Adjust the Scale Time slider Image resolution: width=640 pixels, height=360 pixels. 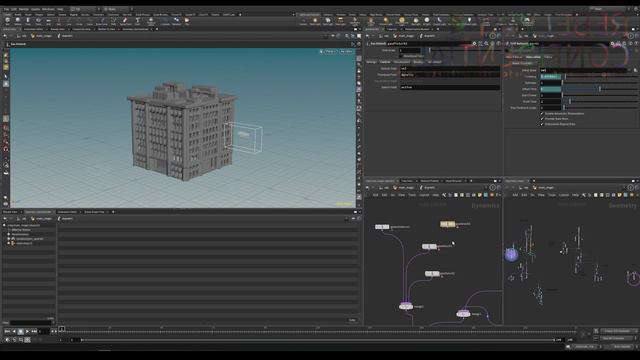coord(600,101)
